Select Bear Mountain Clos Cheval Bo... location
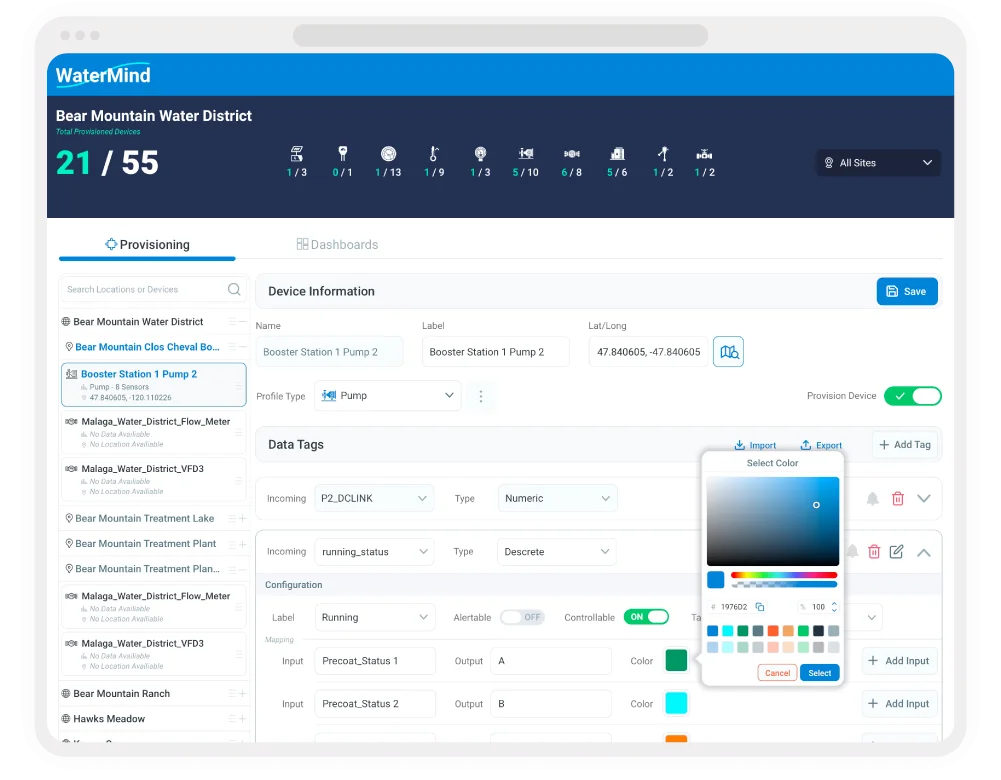 (147, 347)
